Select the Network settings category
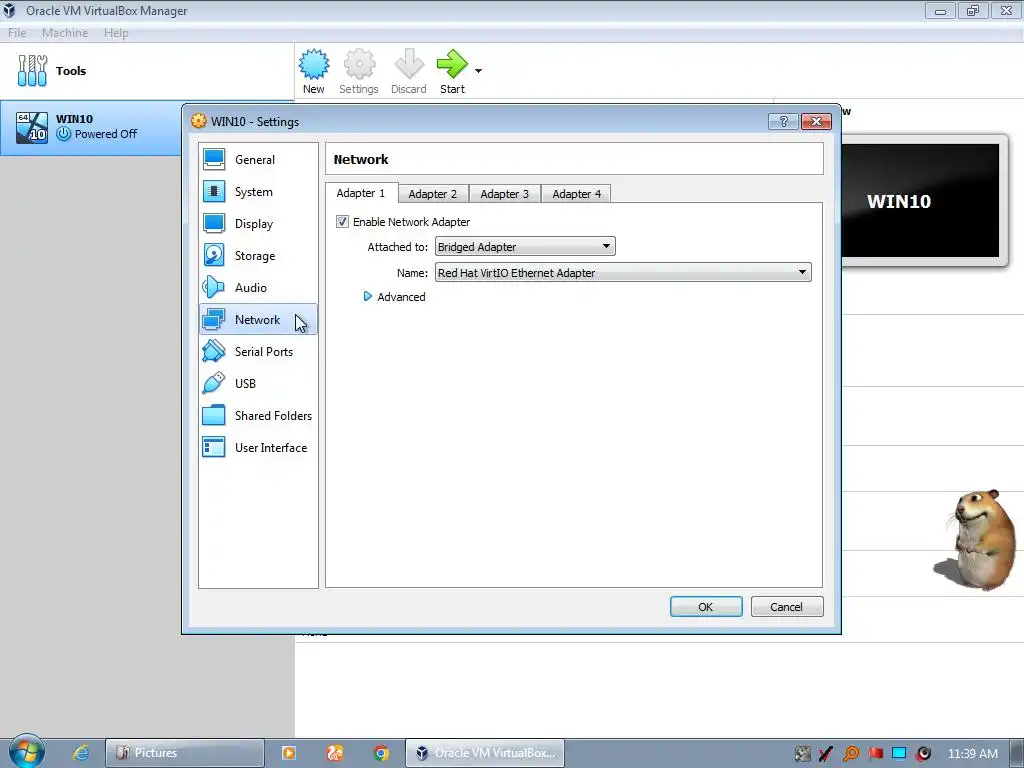 (258, 319)
